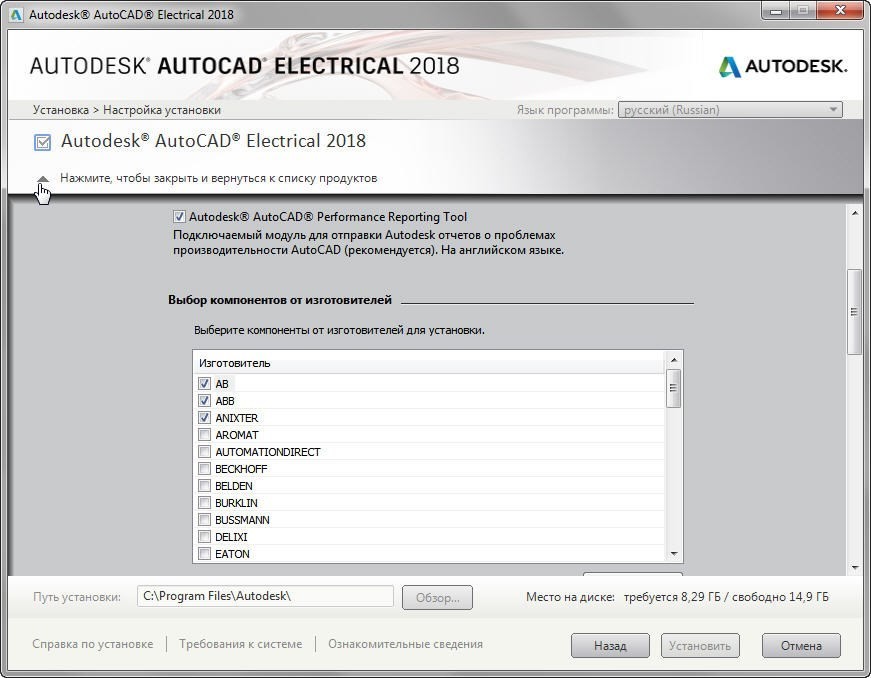
Task: Click main panel scroll down arrow
Action: pos(854,567)
